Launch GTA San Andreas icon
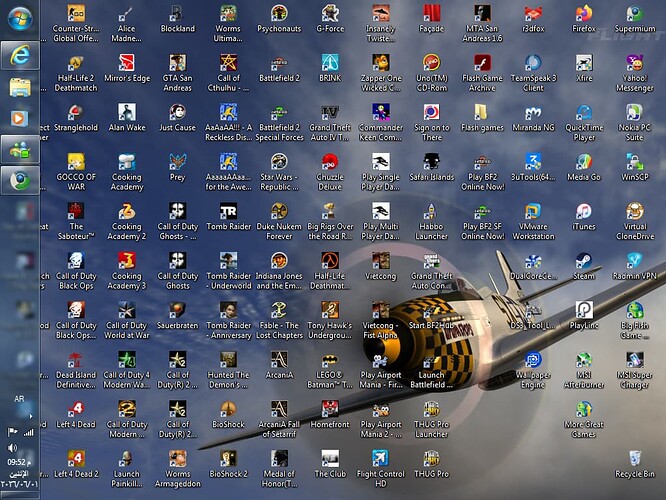This screenshot has width=666, height=500. (178, 73)
